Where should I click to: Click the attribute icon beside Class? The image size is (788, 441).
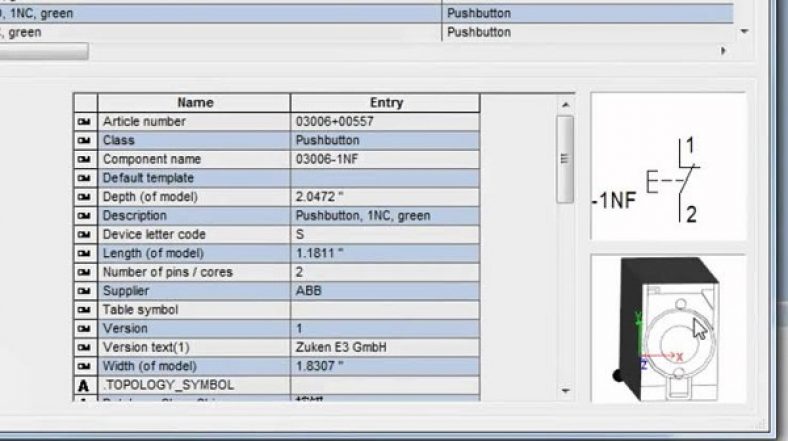tap(84, 141)
